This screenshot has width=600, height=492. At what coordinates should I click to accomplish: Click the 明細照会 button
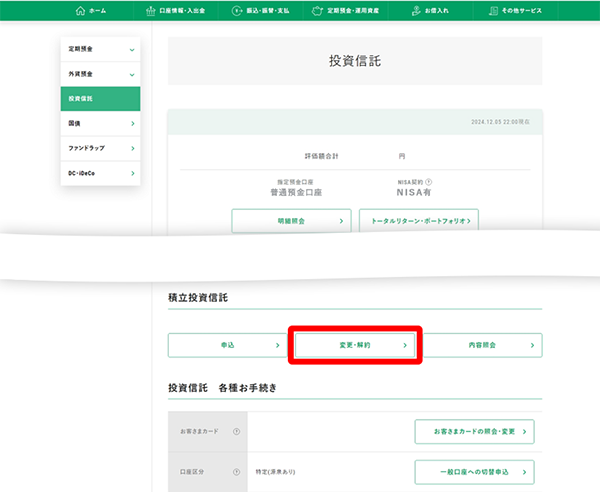click(291, 221)
